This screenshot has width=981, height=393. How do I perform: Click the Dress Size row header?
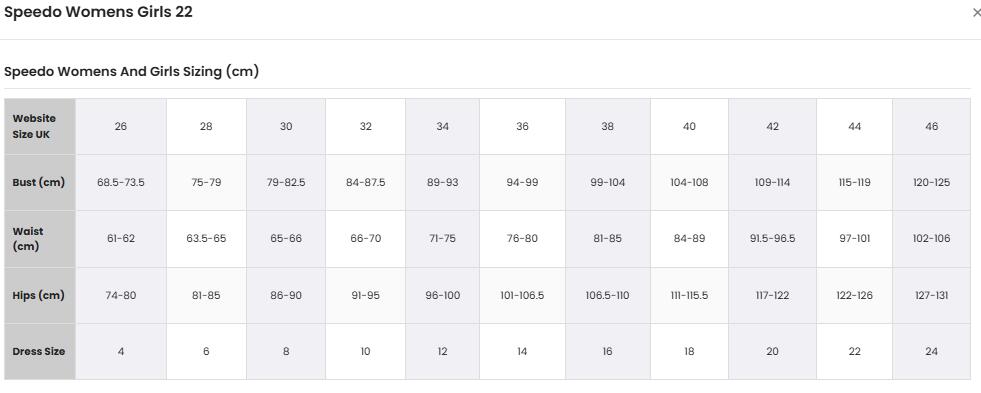(x=40, y=352)
